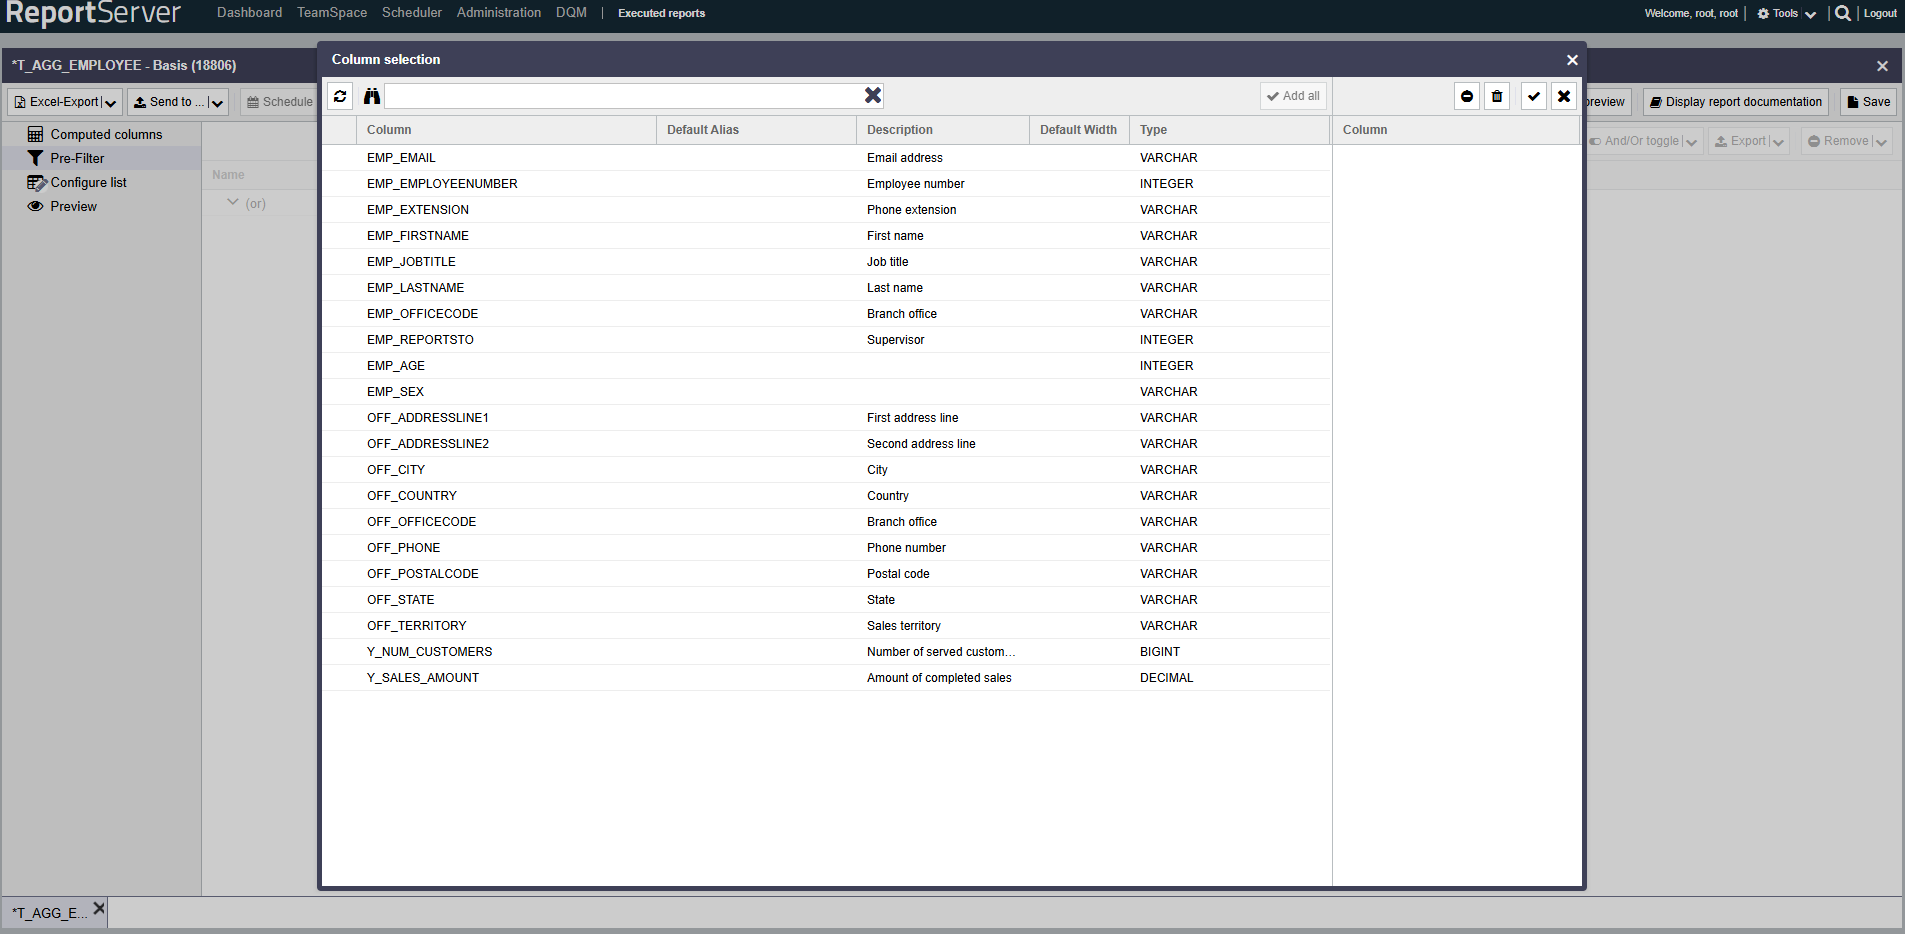Expand the Send to dropdown arrow
This screenshot has width=1905, height=934.
[217, 102]
